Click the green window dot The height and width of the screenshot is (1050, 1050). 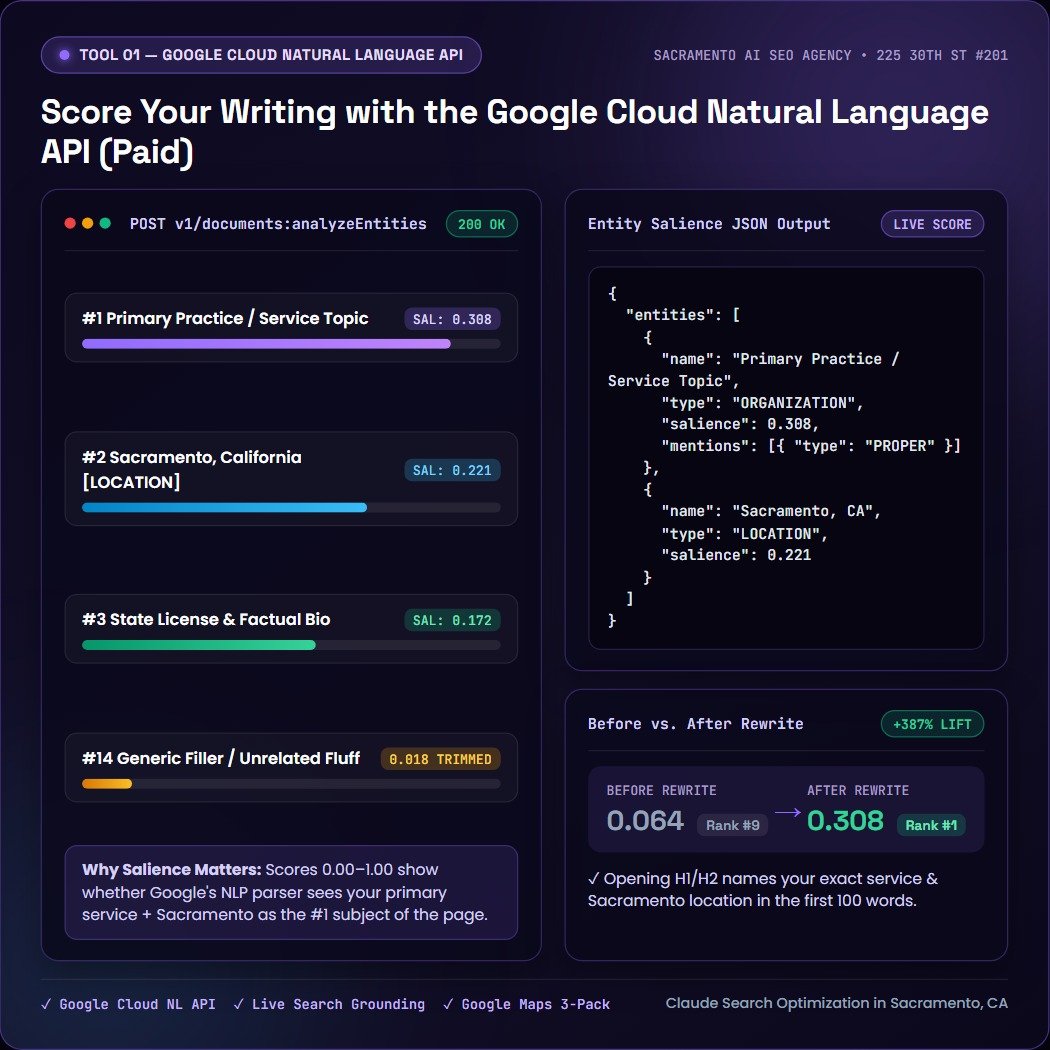tap(105, 223)
